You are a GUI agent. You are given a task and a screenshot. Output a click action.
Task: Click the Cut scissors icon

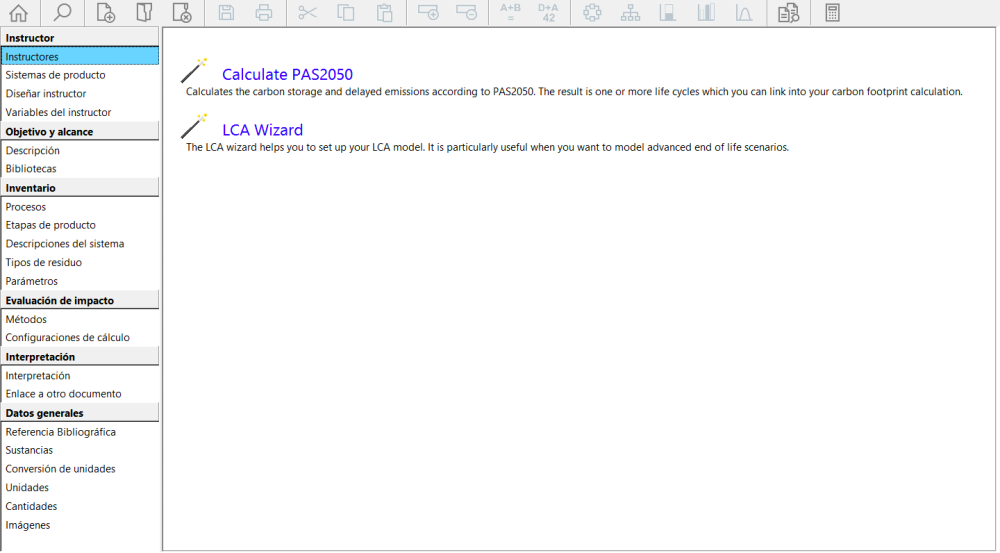(x=307, y=12)
